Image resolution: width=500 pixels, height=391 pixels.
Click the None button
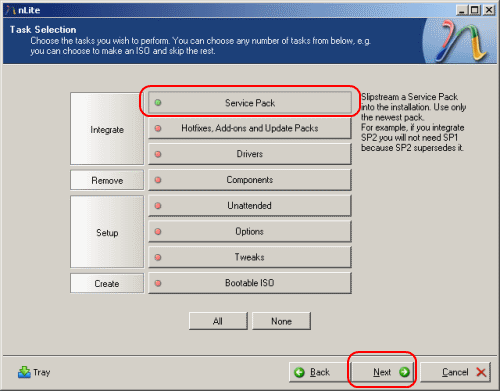[281, 321]
